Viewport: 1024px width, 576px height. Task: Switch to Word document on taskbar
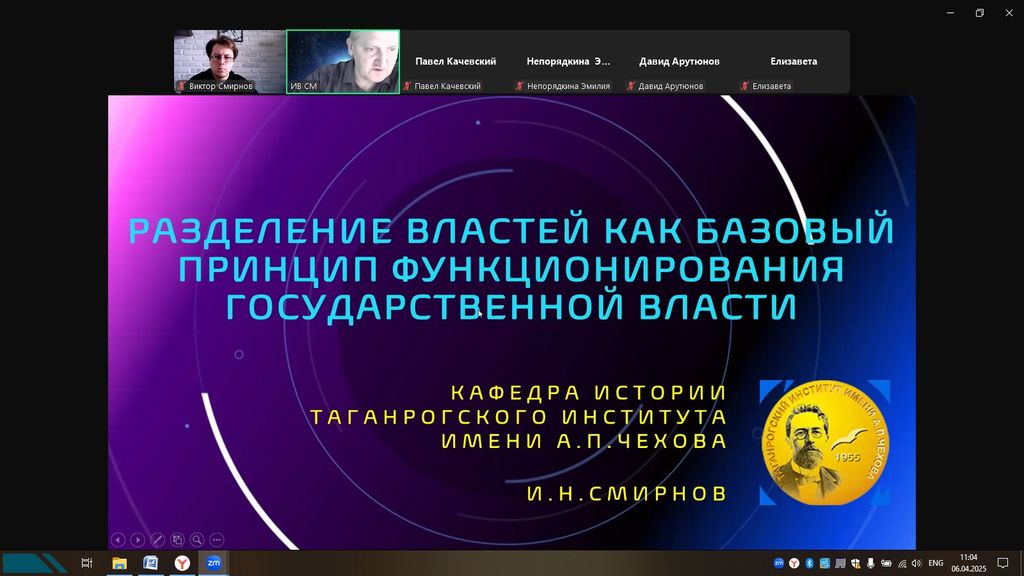tap(150, 563)
